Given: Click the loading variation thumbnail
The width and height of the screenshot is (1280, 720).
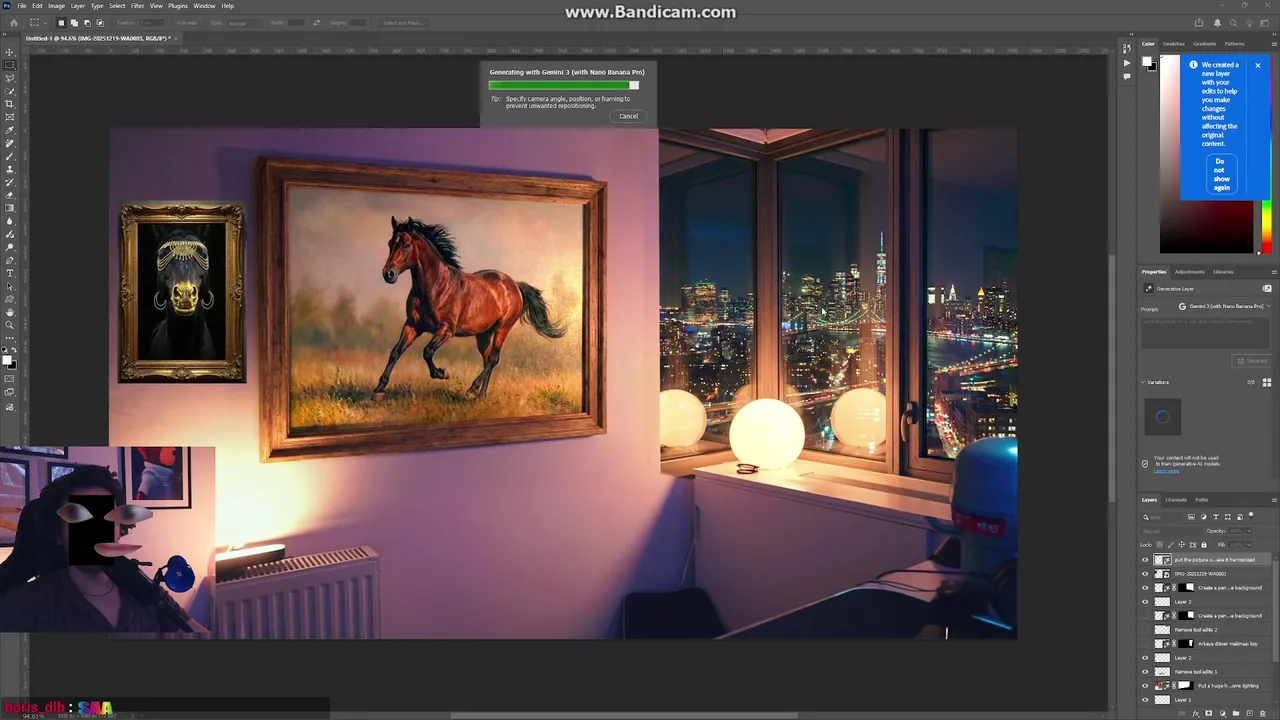Looking at the screenshot, I should point(1163,417).
